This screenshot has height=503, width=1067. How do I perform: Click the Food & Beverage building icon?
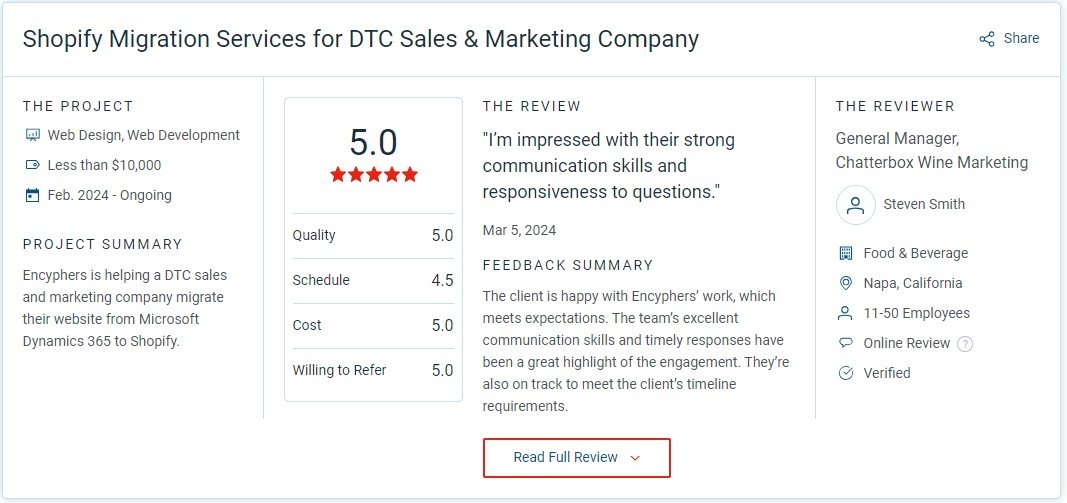[846, 253]
